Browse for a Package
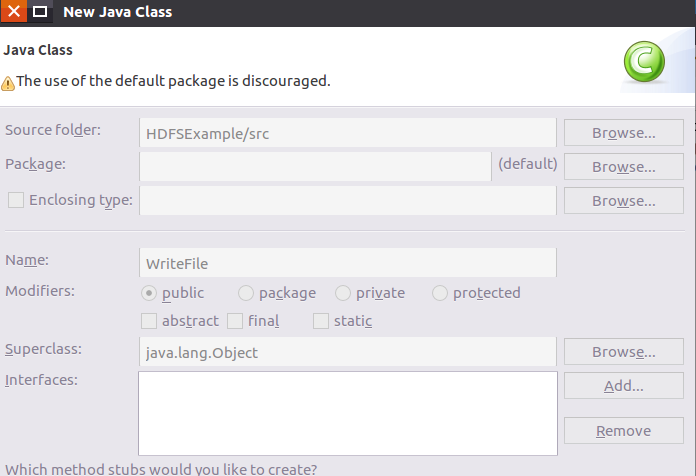The height and width of the screenshot is (476, 696). tap(623, 166)
